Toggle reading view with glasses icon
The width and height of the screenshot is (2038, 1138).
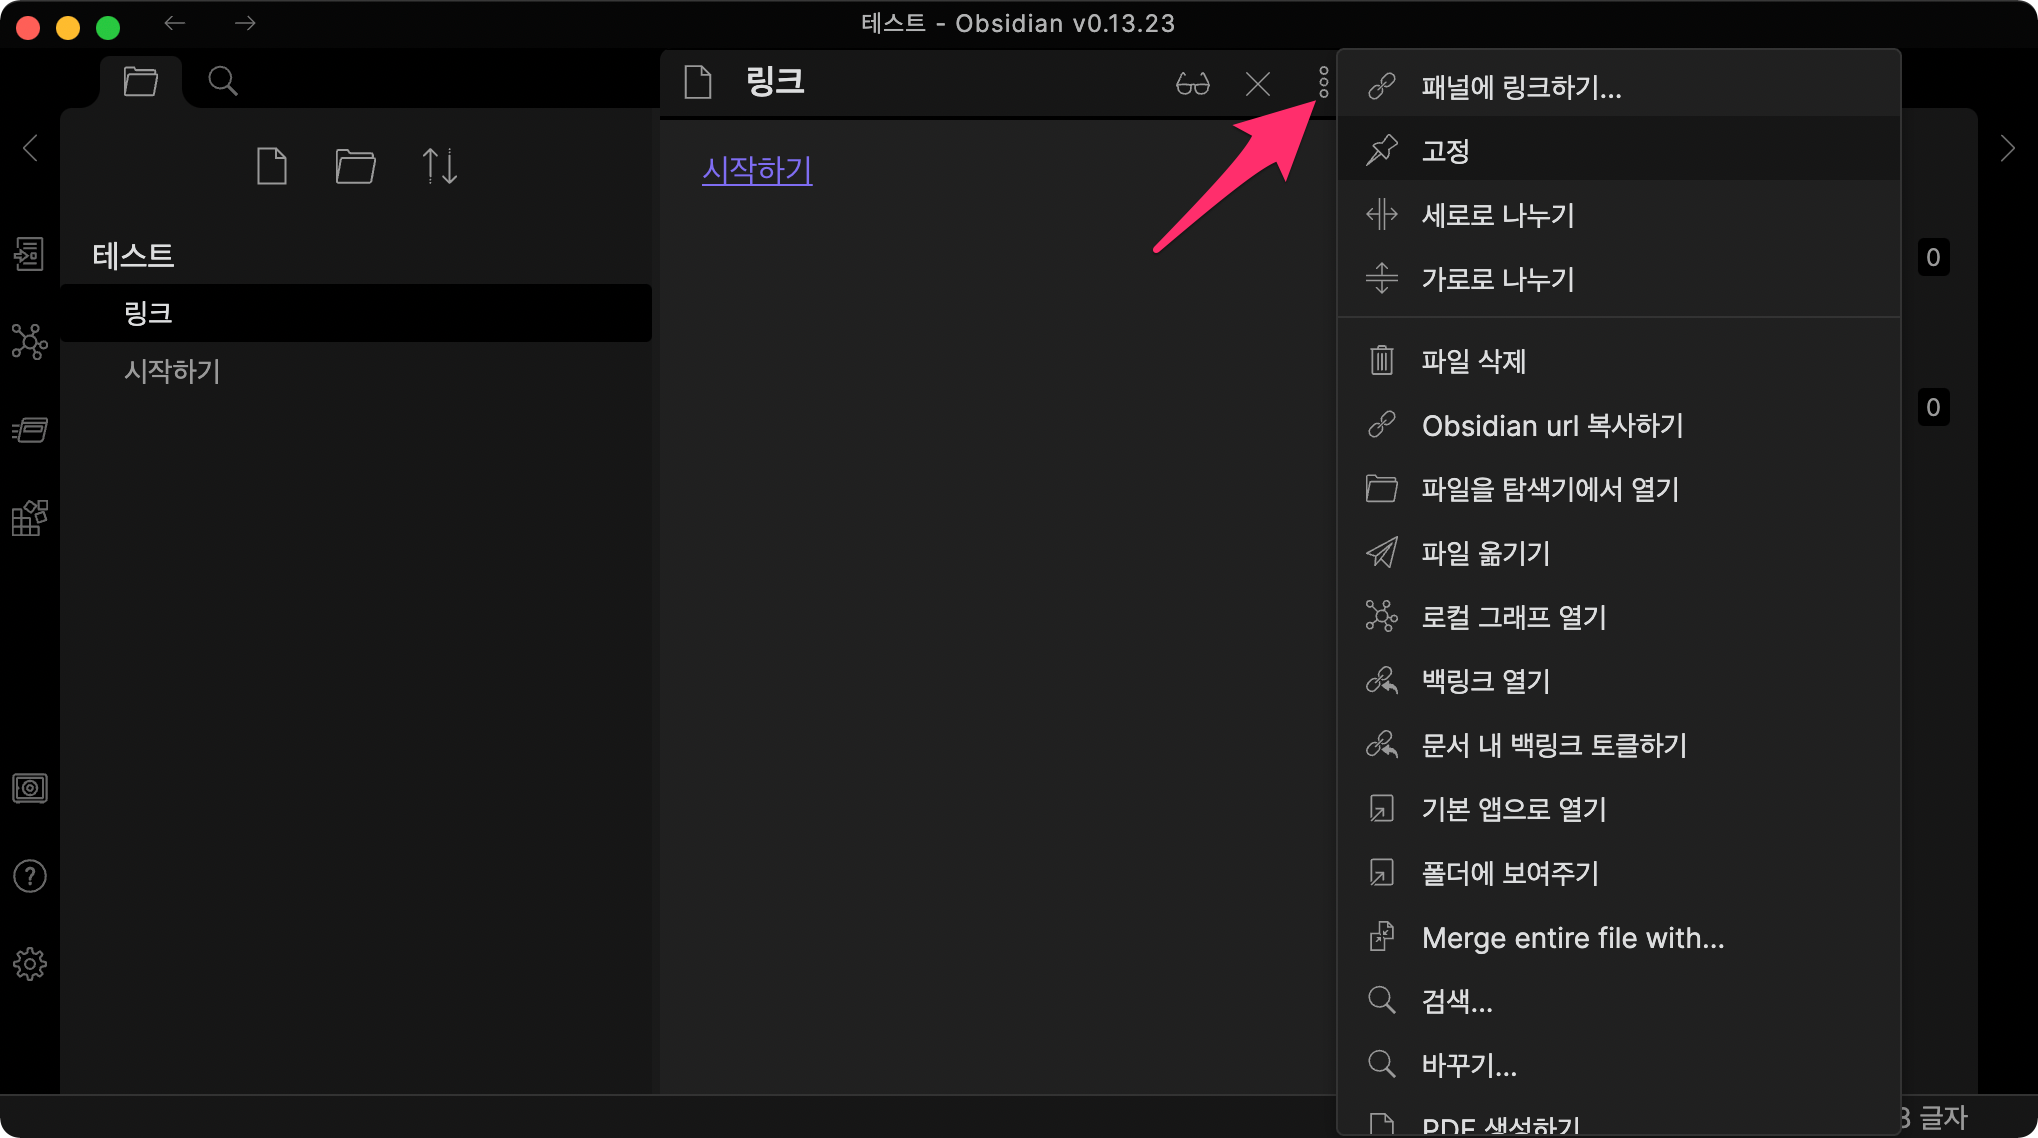(1192, 83)
